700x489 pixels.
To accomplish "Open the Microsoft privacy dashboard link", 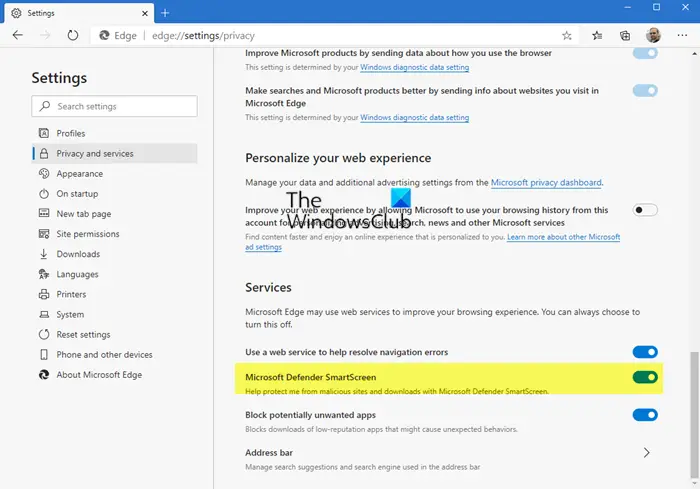I will point(546,182).
